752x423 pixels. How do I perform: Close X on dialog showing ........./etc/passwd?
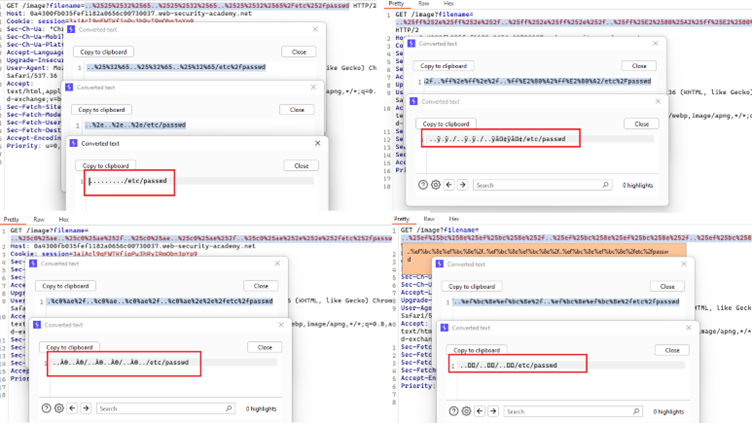pyautogui.click(x=317, y=143)
